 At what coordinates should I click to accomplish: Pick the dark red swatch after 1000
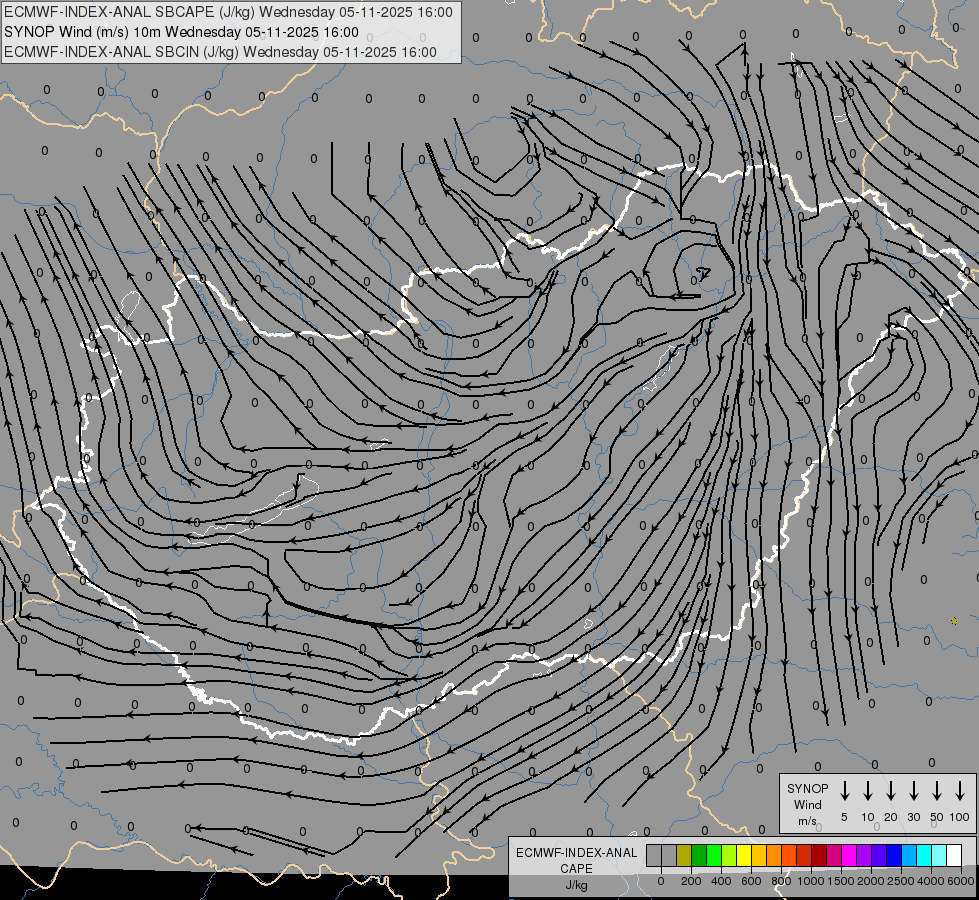819,855
